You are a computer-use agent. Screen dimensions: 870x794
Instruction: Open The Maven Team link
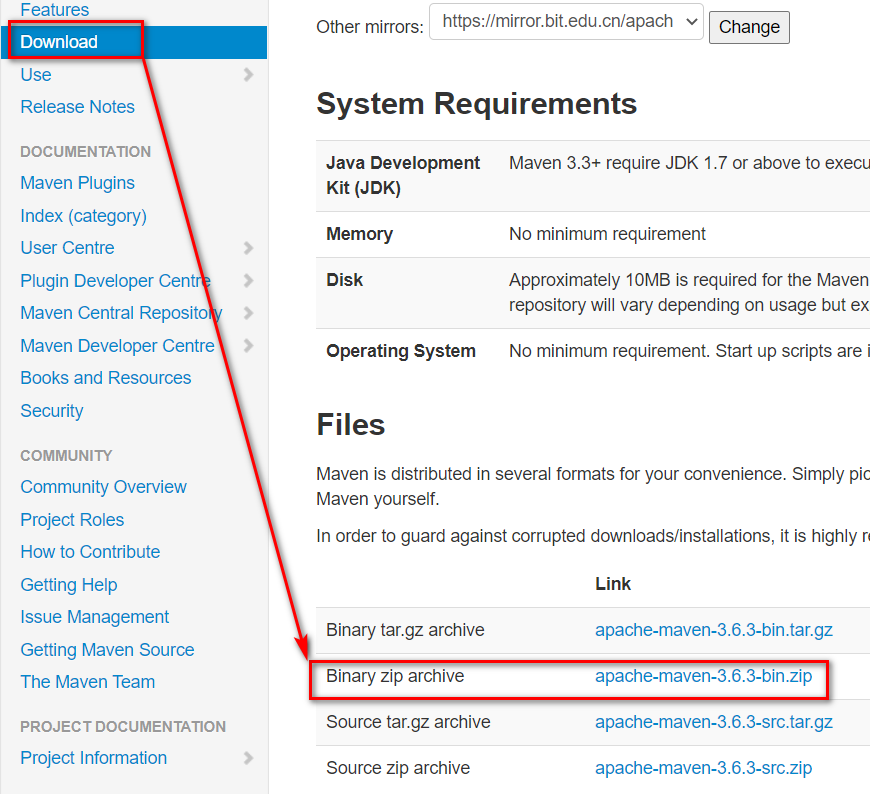(x=88, y=681)
